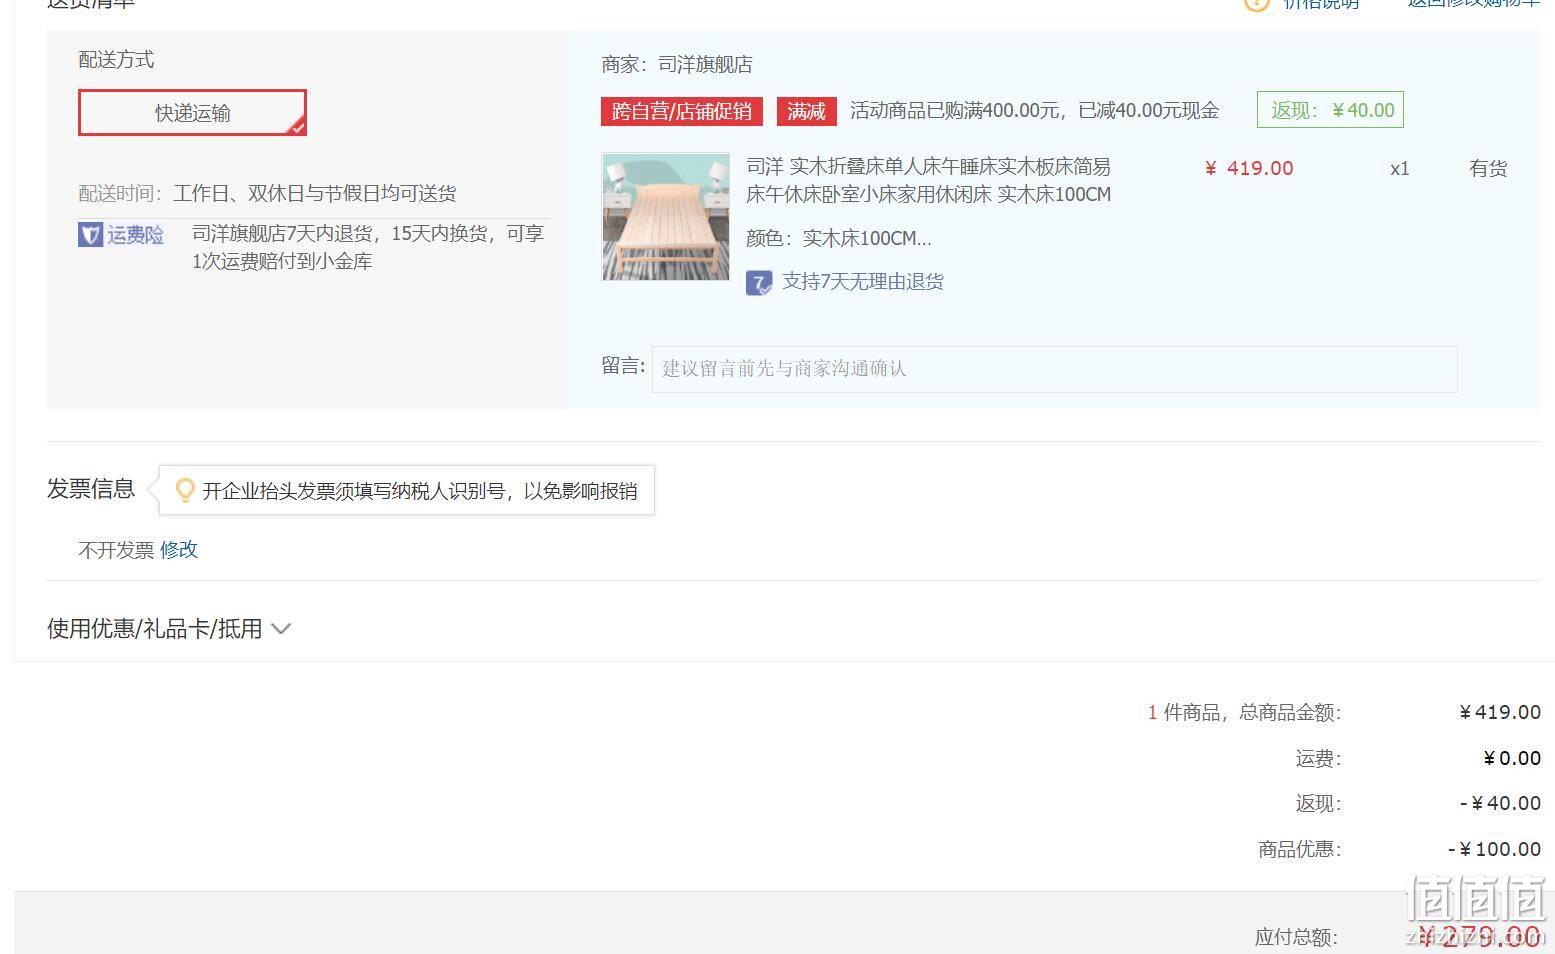1555x954 pixels.
Task: Click the 运费险 shield icon
Action: coord(90,235)
